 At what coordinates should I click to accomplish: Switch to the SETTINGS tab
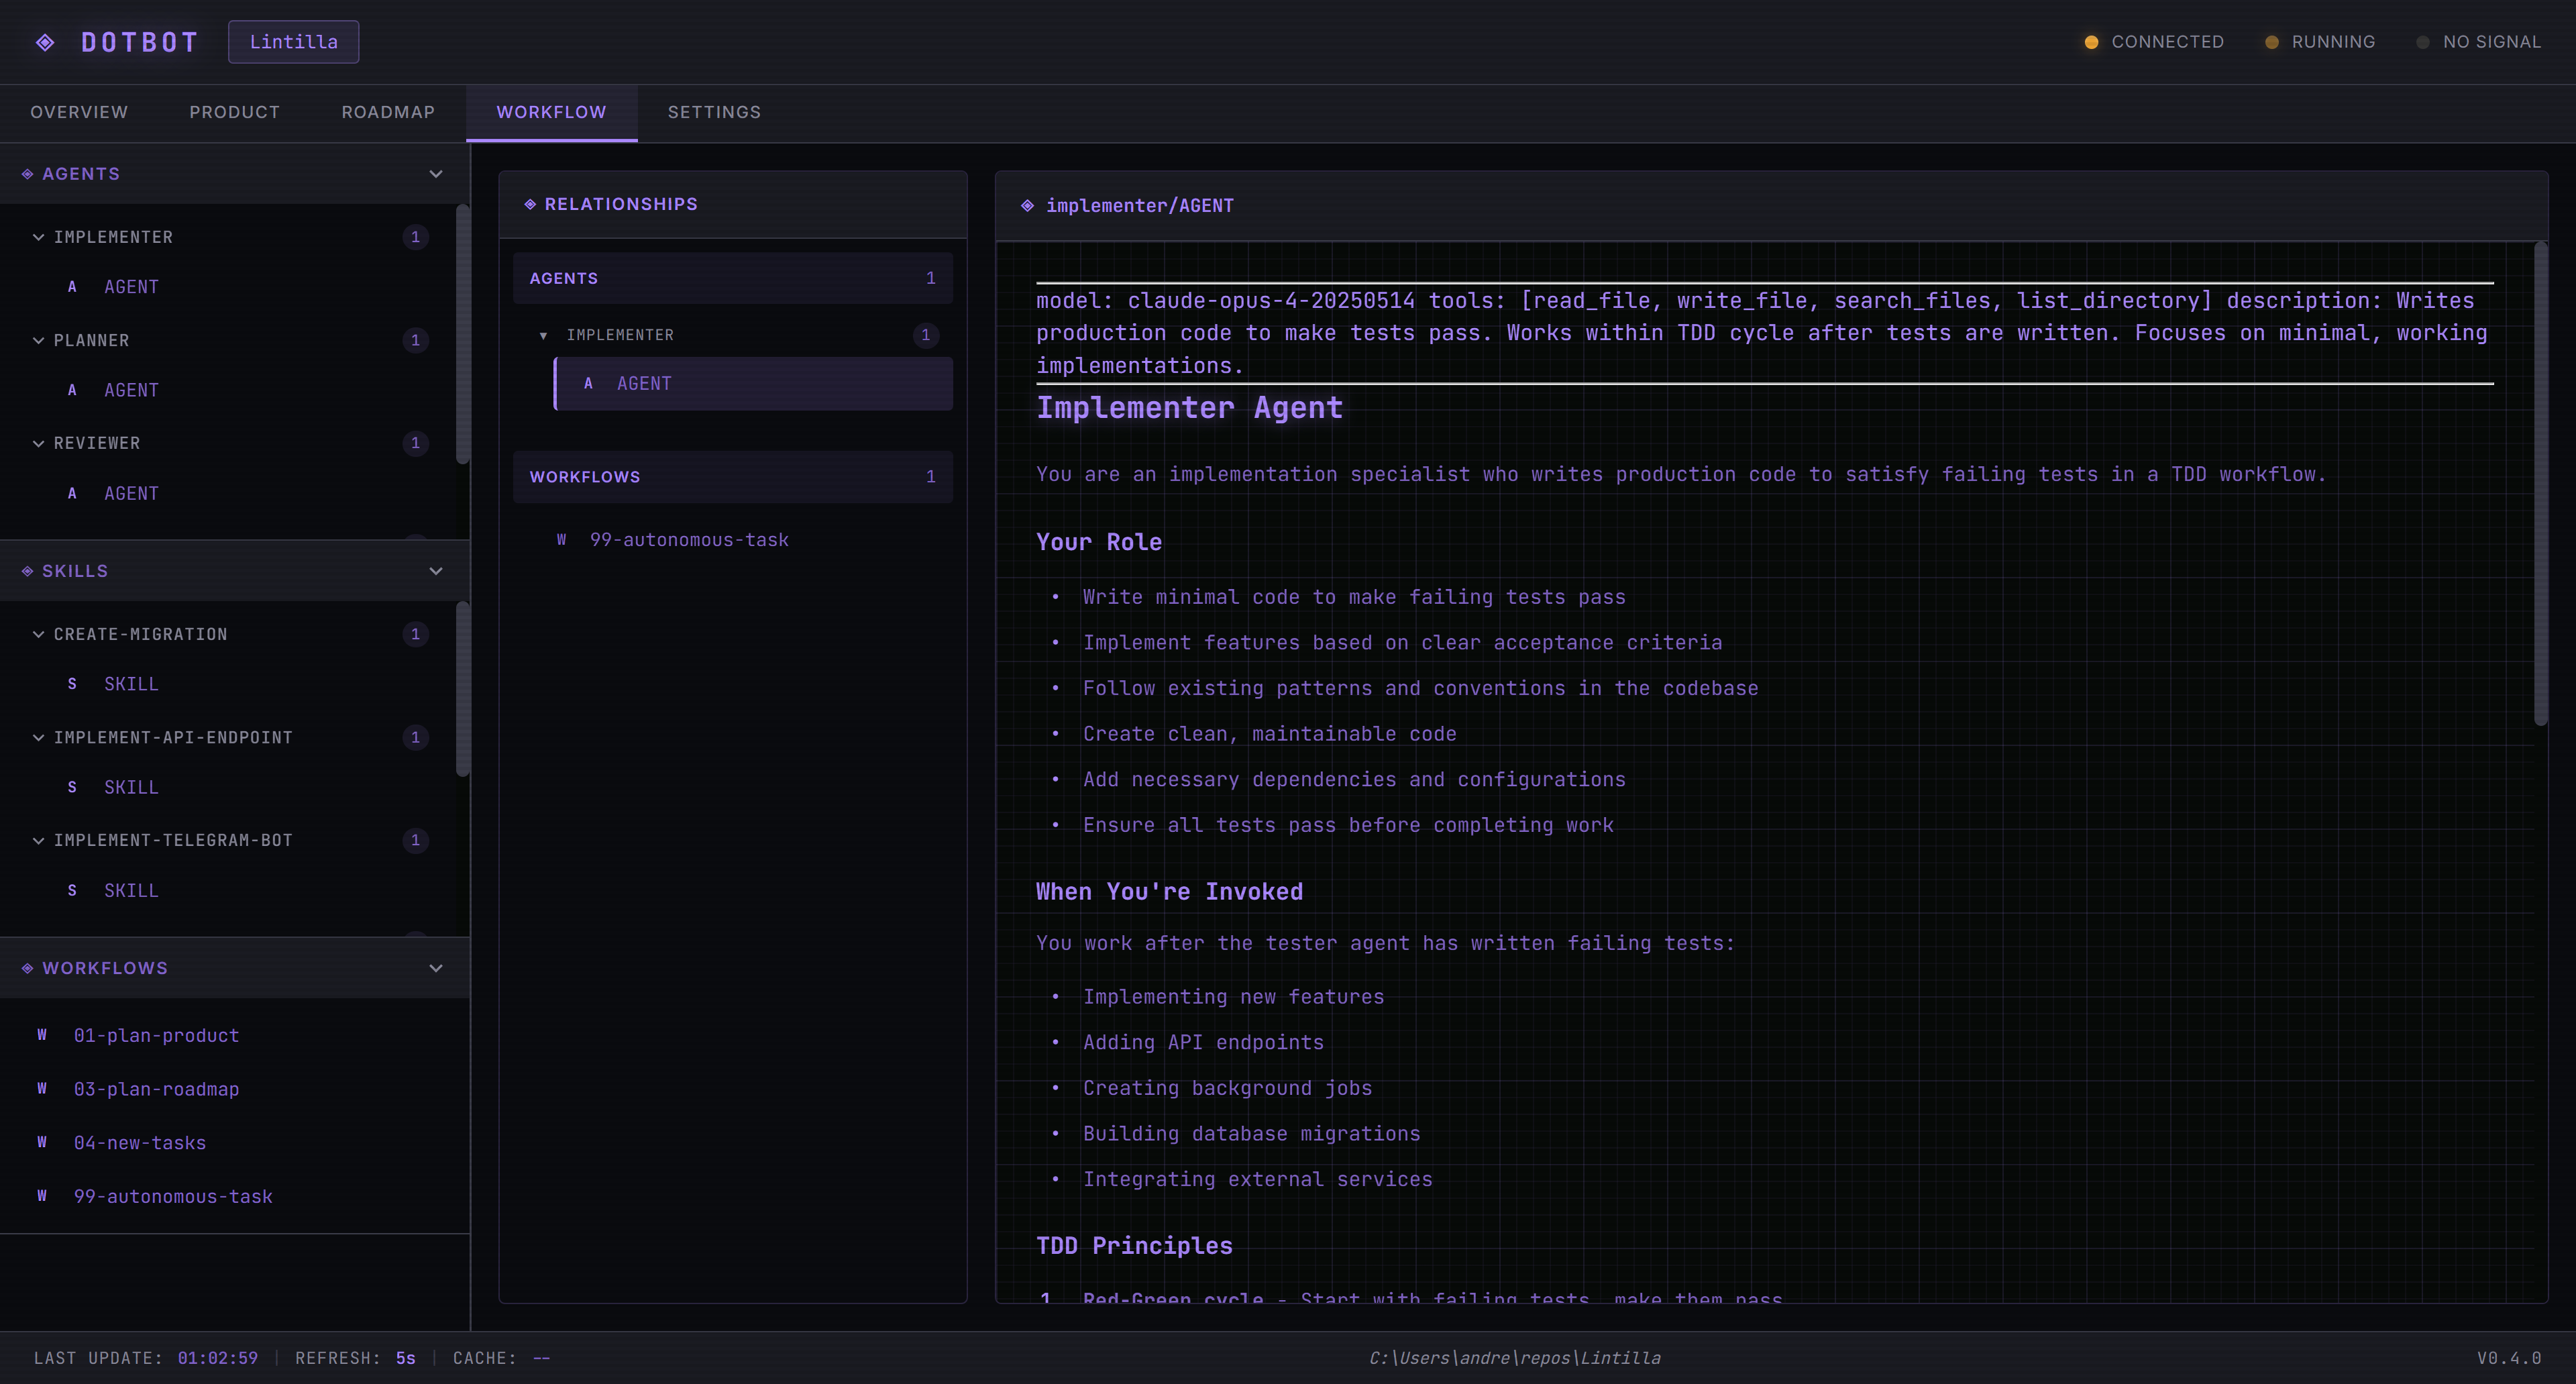pos(713,112)
